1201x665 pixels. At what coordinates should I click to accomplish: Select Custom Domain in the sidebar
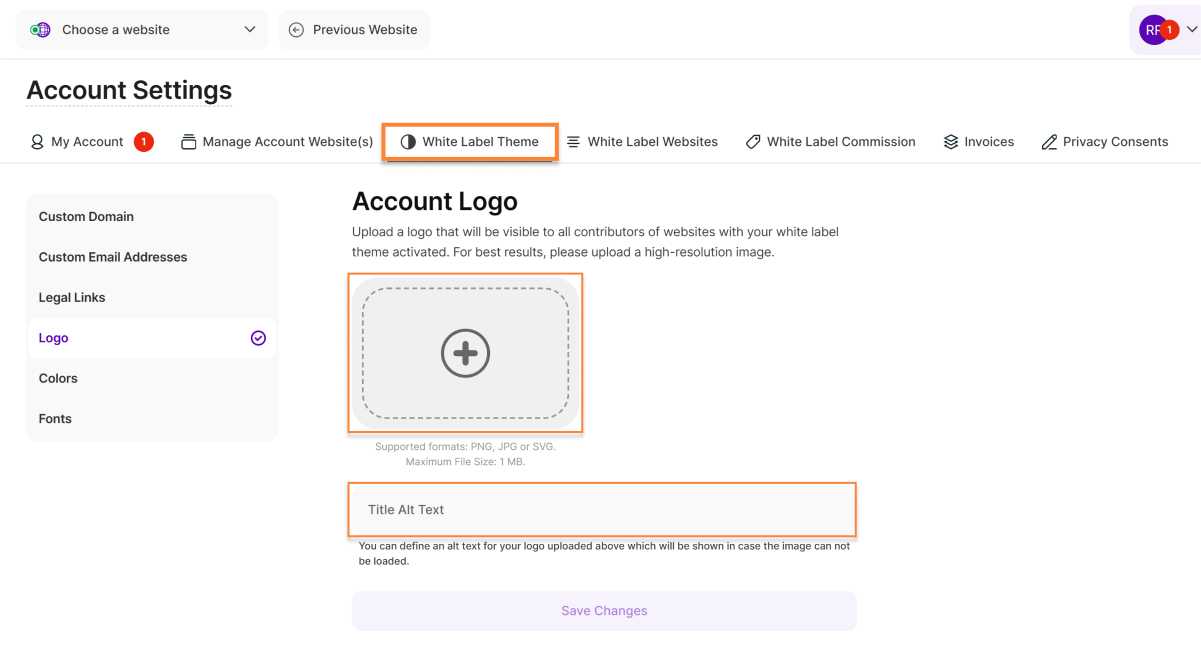point(86,217)
